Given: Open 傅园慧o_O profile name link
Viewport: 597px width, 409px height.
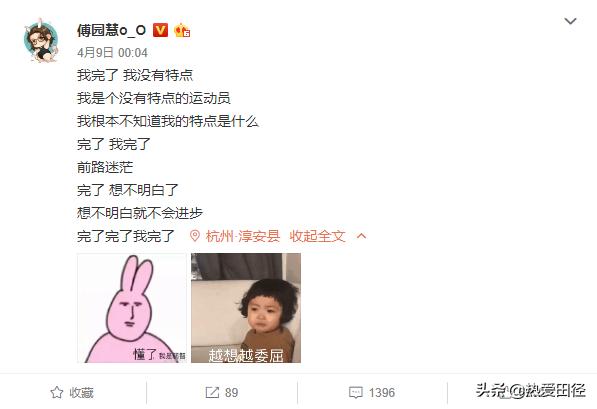Looking at the screenshot, I should coord(111,30).
